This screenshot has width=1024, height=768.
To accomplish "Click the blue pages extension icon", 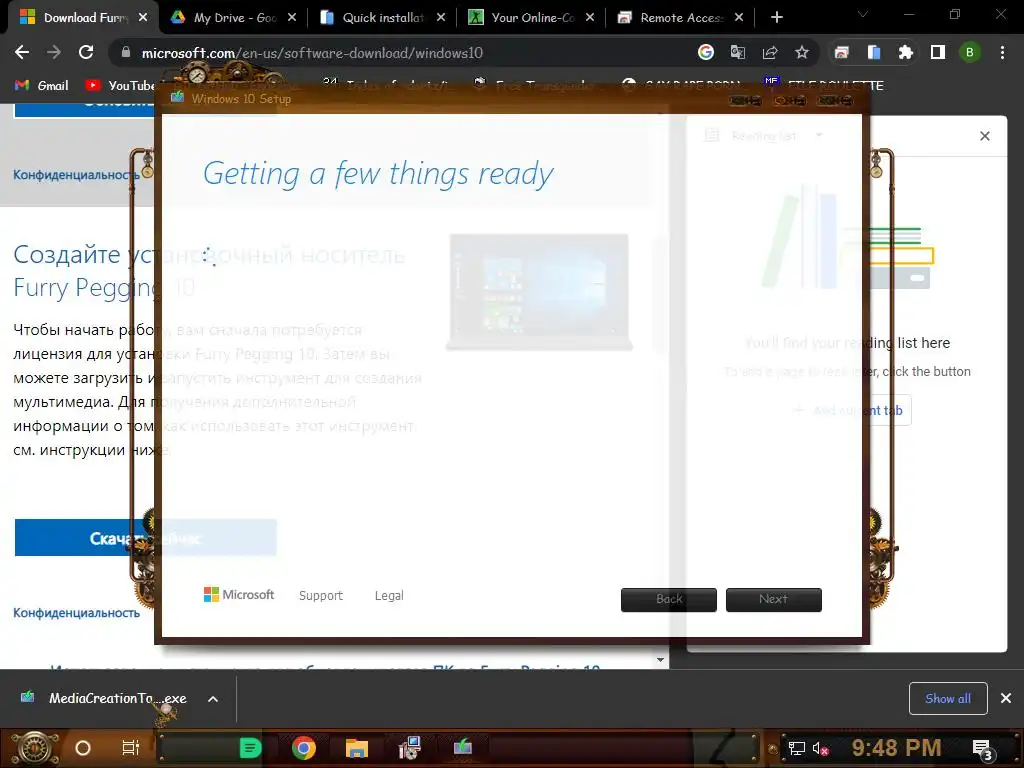I will [x=874, y=52].
